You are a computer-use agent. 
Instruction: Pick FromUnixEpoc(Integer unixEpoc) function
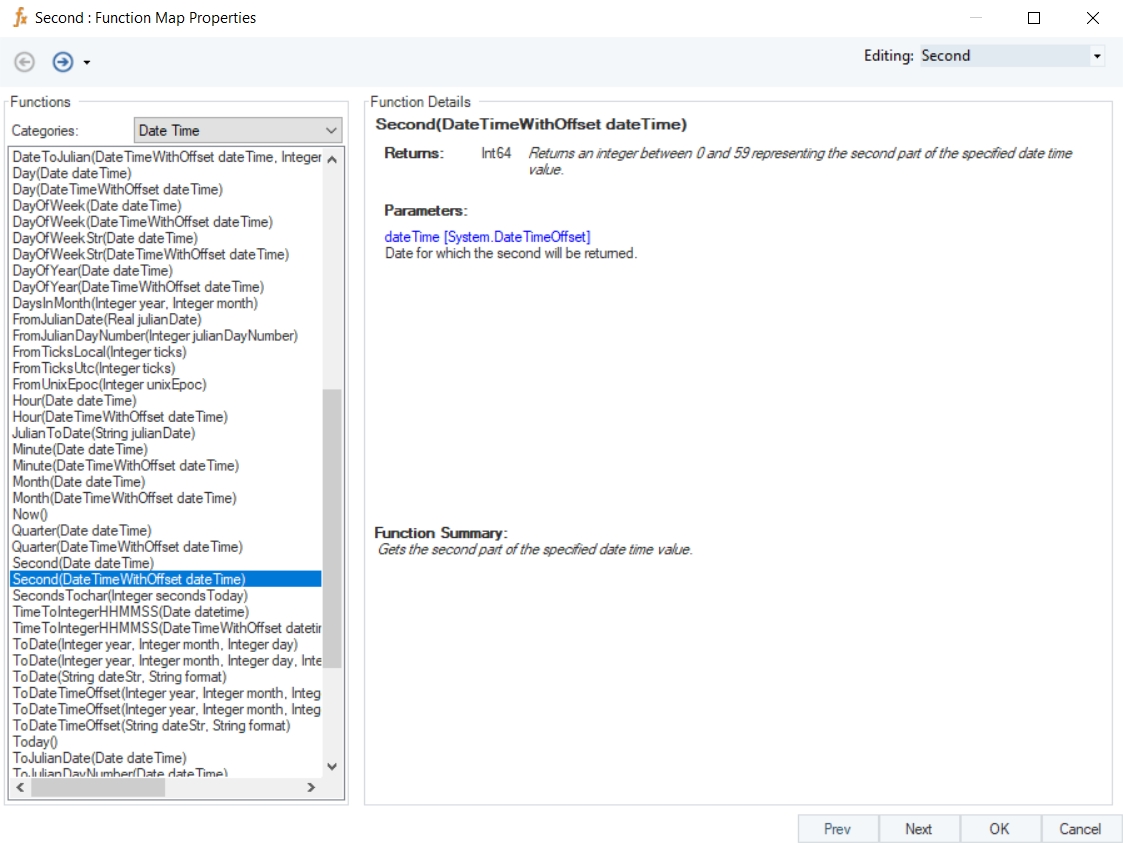tap(110, 384)
